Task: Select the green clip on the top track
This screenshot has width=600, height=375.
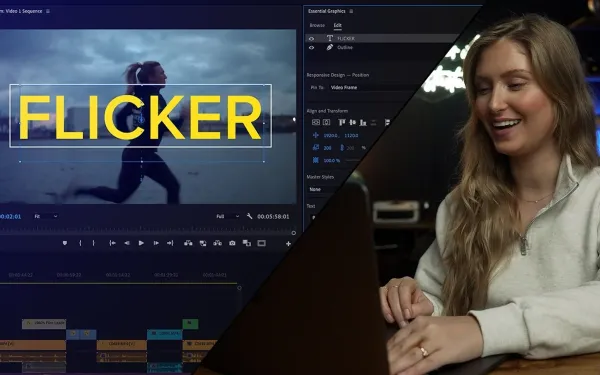Action: pos(190,323)
